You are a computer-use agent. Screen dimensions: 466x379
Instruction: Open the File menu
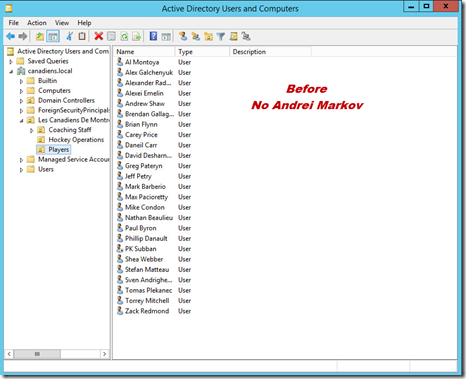[14, 23]
